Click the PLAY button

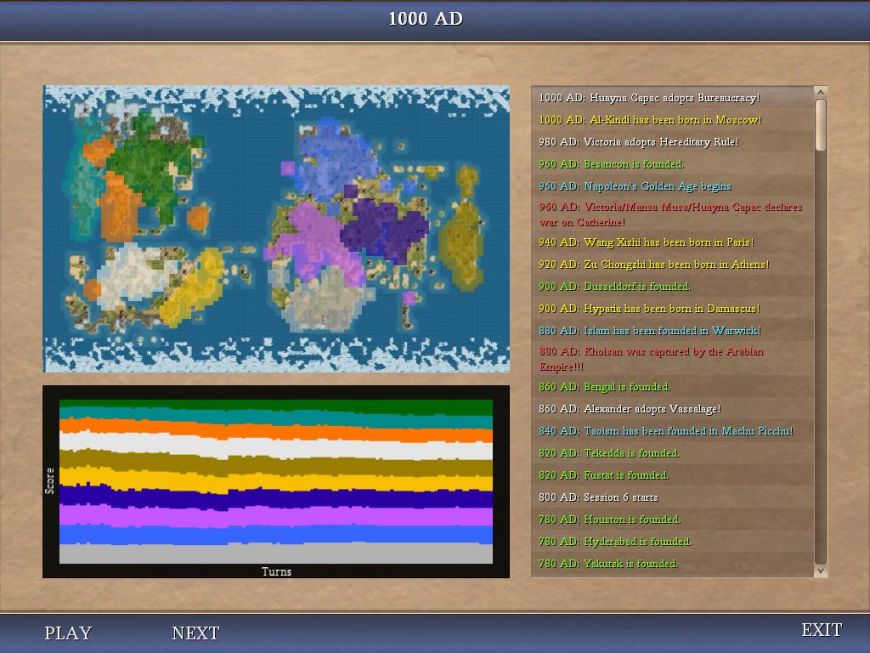68,633
